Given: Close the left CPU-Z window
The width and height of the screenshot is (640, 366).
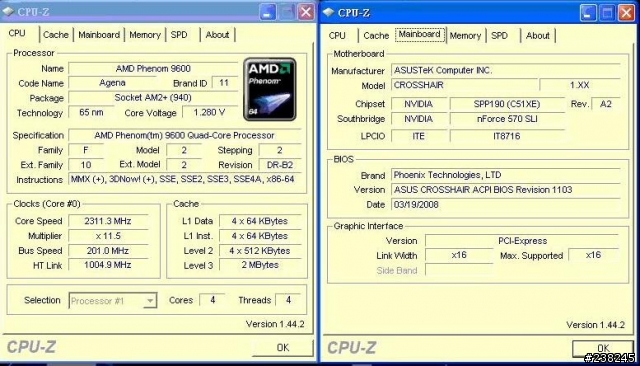Looking at the screenshot, I should tap(306, 12).
